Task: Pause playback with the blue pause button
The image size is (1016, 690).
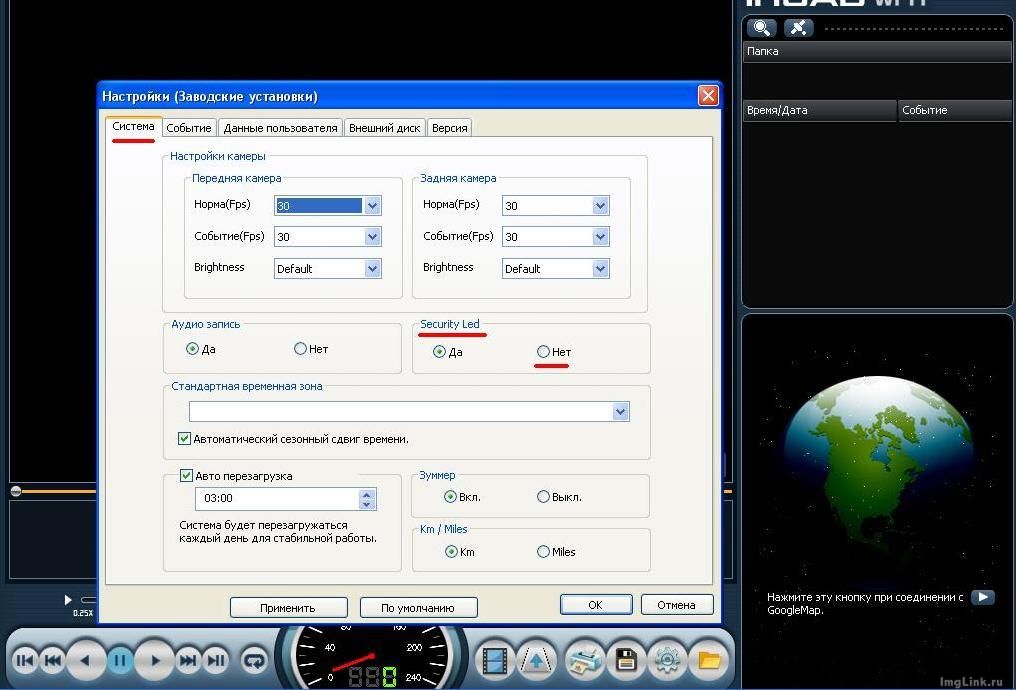Action: [x=120, y=660]
